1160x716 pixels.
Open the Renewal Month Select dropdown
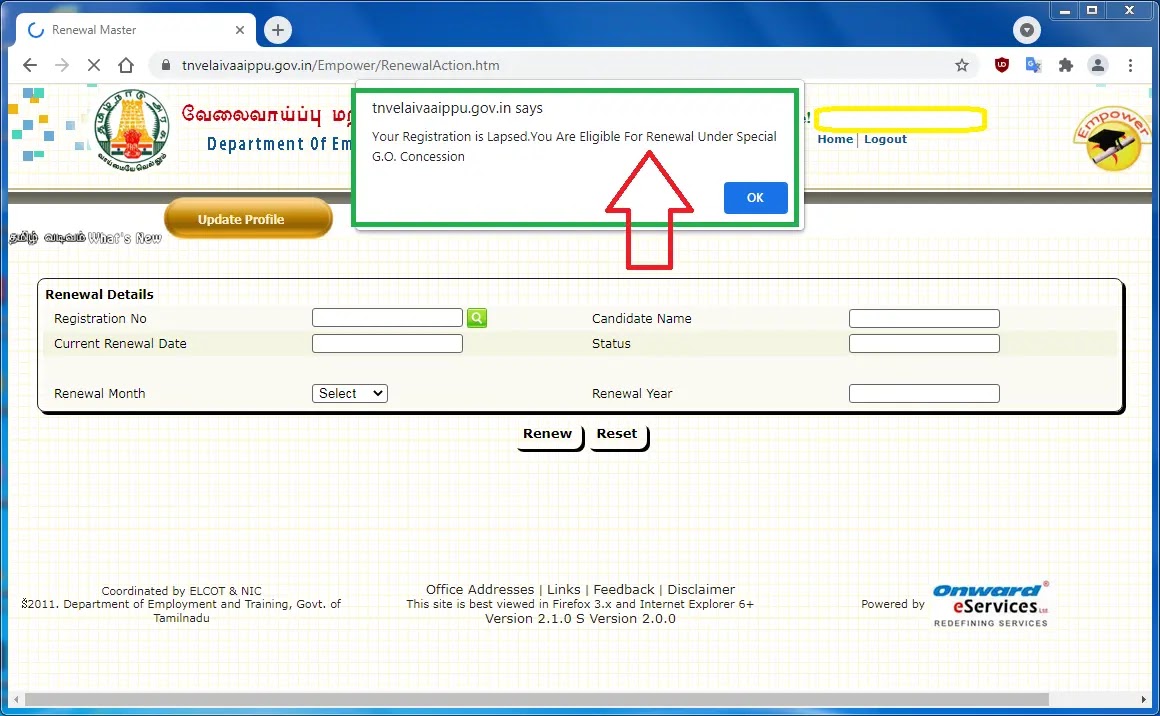[x=350, y=394]
